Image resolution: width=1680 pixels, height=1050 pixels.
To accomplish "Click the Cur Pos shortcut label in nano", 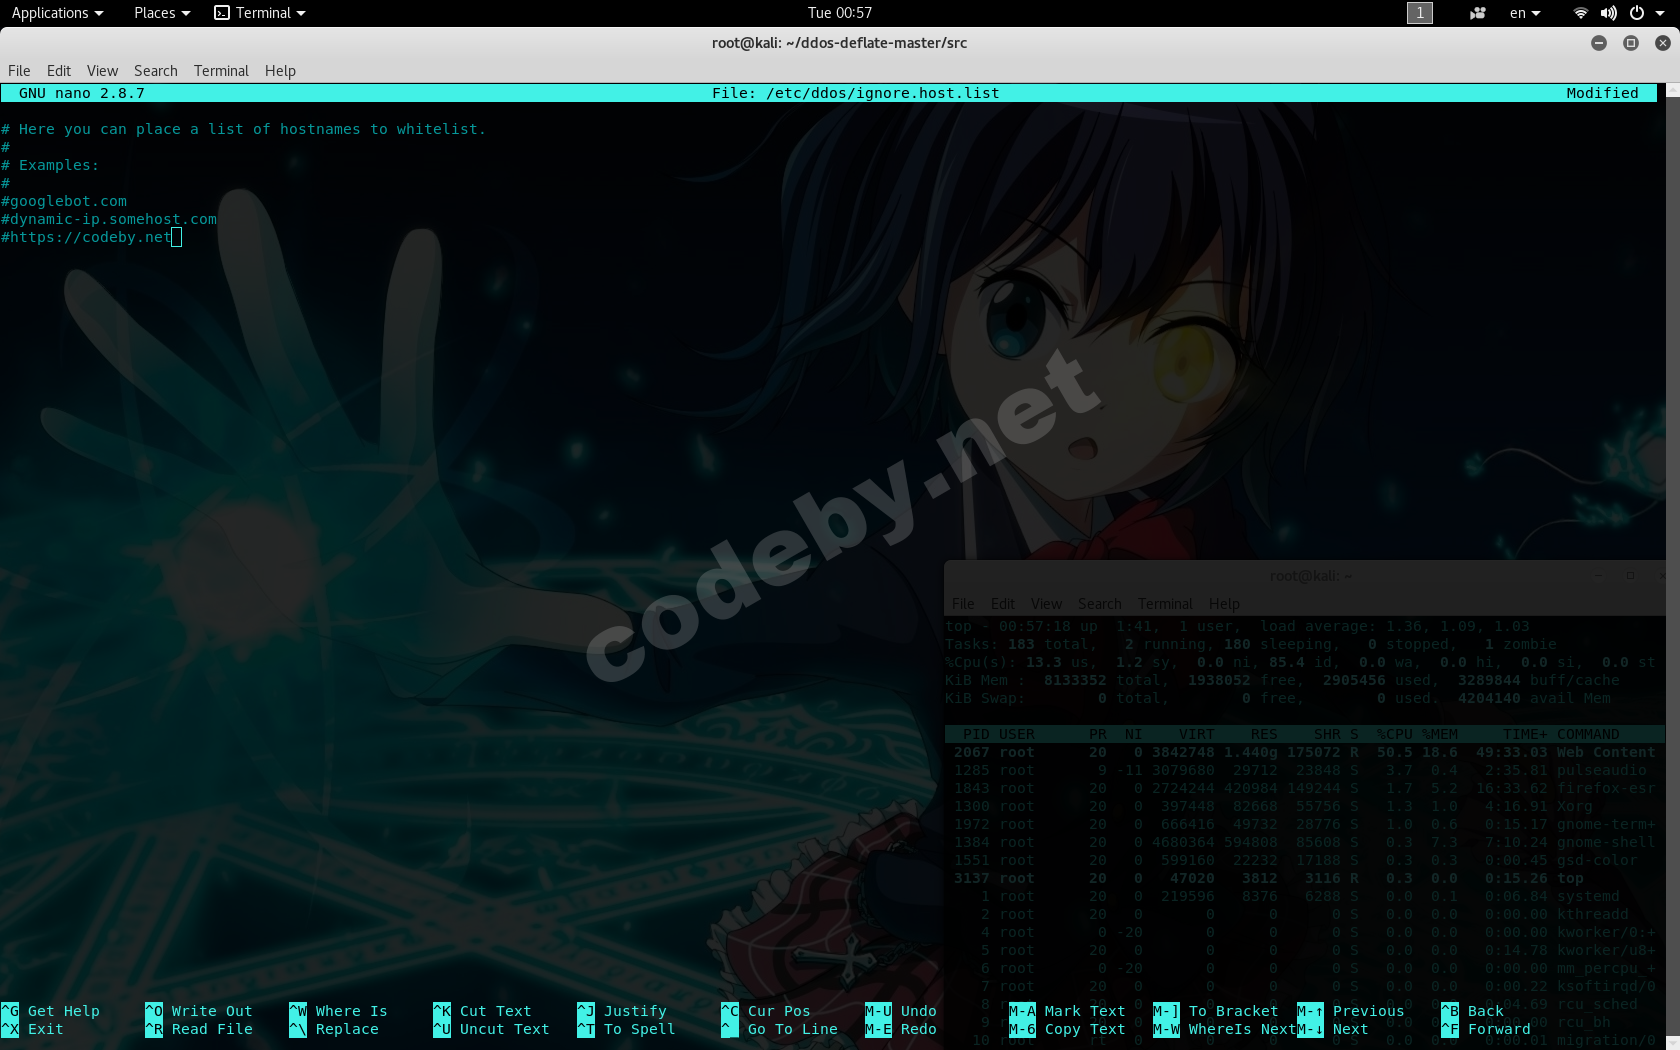I will click(x=779, y=1011).
